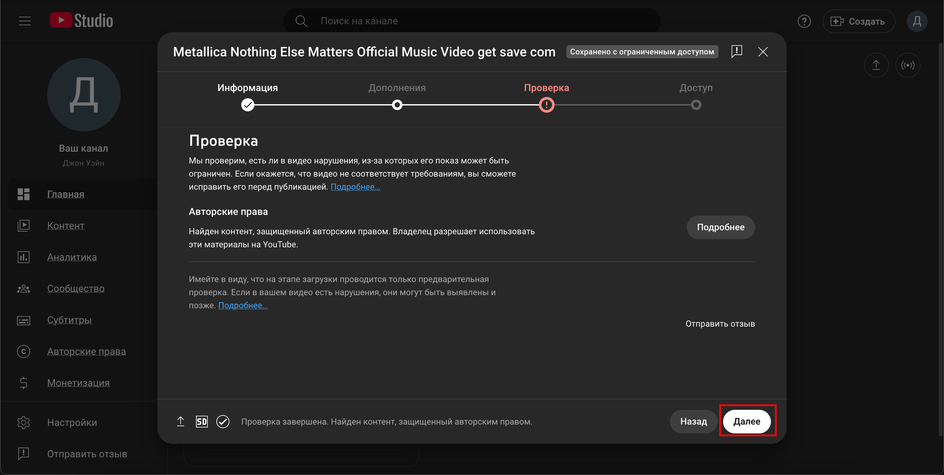Viewport: 944px width, 475px height.
Task: Open the help question mark icon
Action: point(804,21)
